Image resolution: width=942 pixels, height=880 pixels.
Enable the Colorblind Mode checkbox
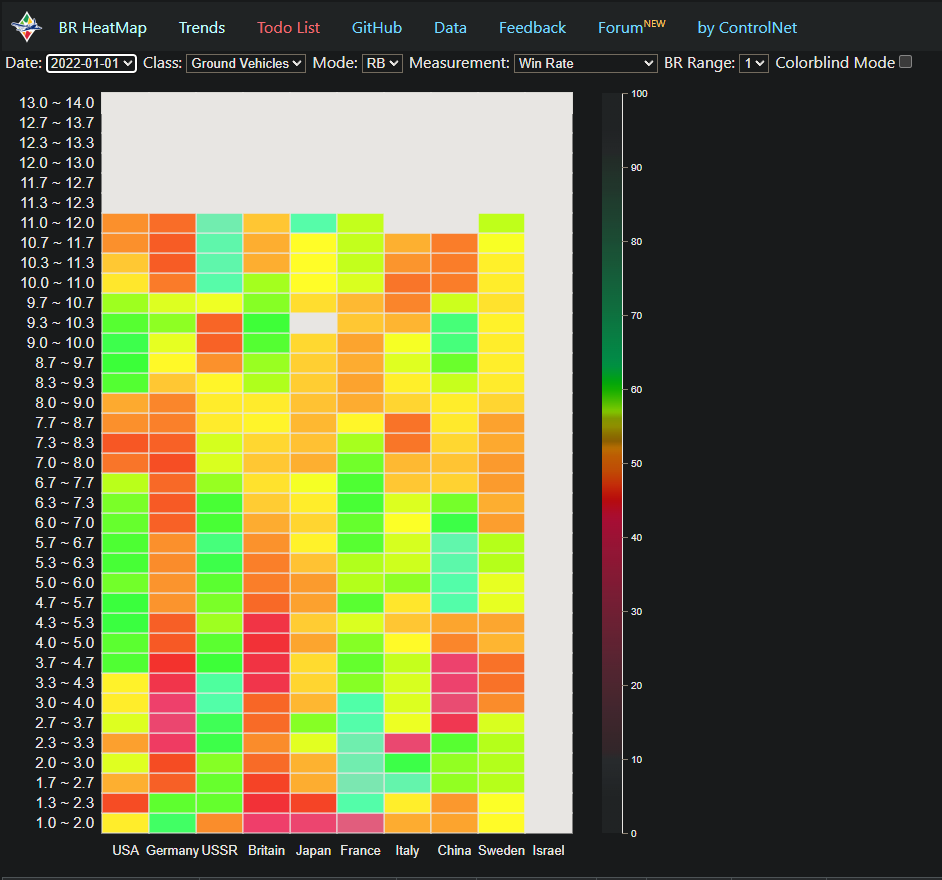pyautogui.click(x=905, y=62)
